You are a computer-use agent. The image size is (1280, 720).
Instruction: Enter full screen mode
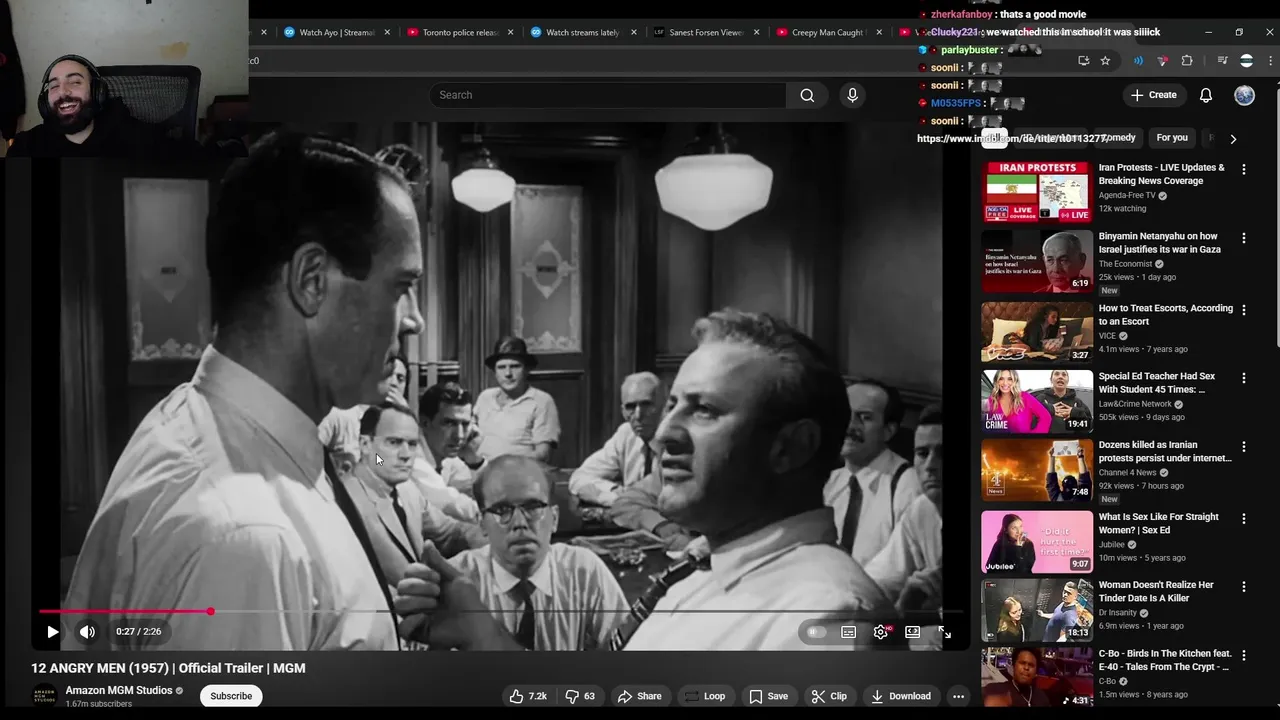click(944, 632)
